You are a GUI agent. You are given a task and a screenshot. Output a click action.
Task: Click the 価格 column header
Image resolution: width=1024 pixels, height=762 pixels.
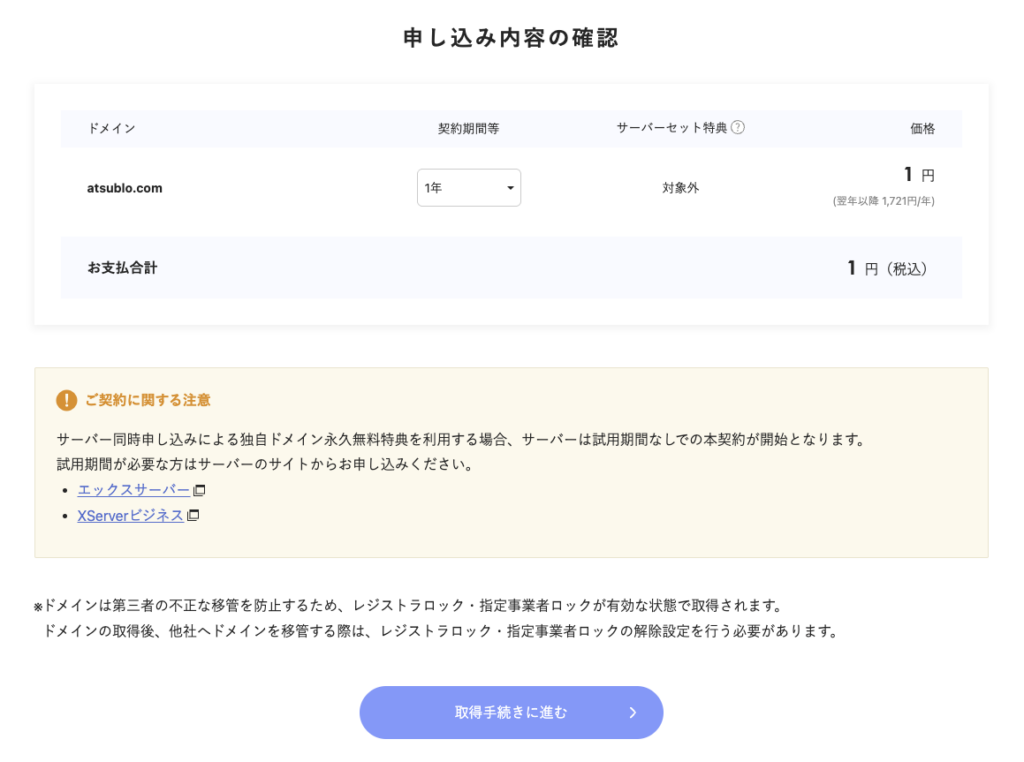pos(922,129)
